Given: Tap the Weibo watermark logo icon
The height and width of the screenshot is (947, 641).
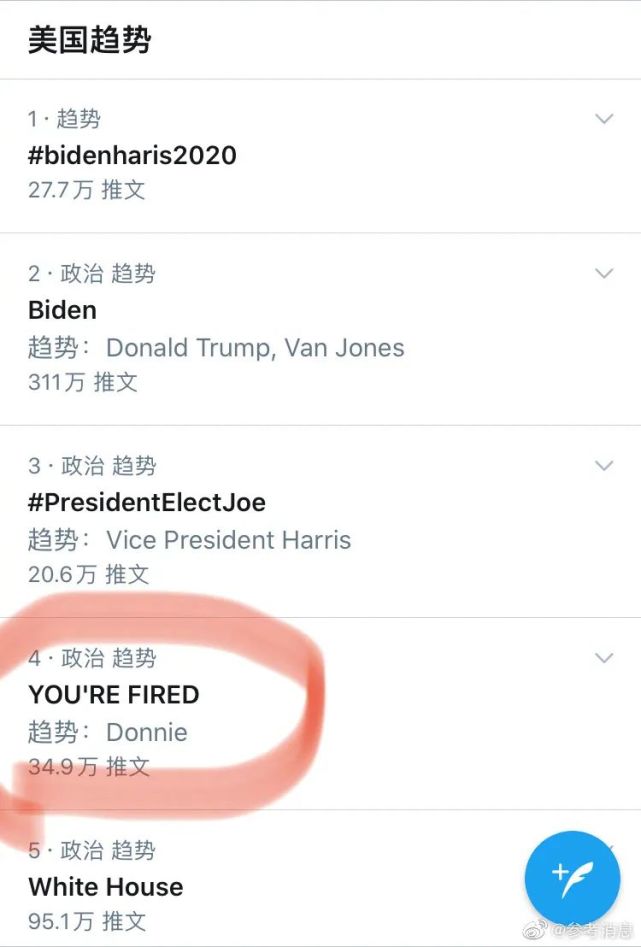Looking at the screenshot, I should (x=539, y=932).
